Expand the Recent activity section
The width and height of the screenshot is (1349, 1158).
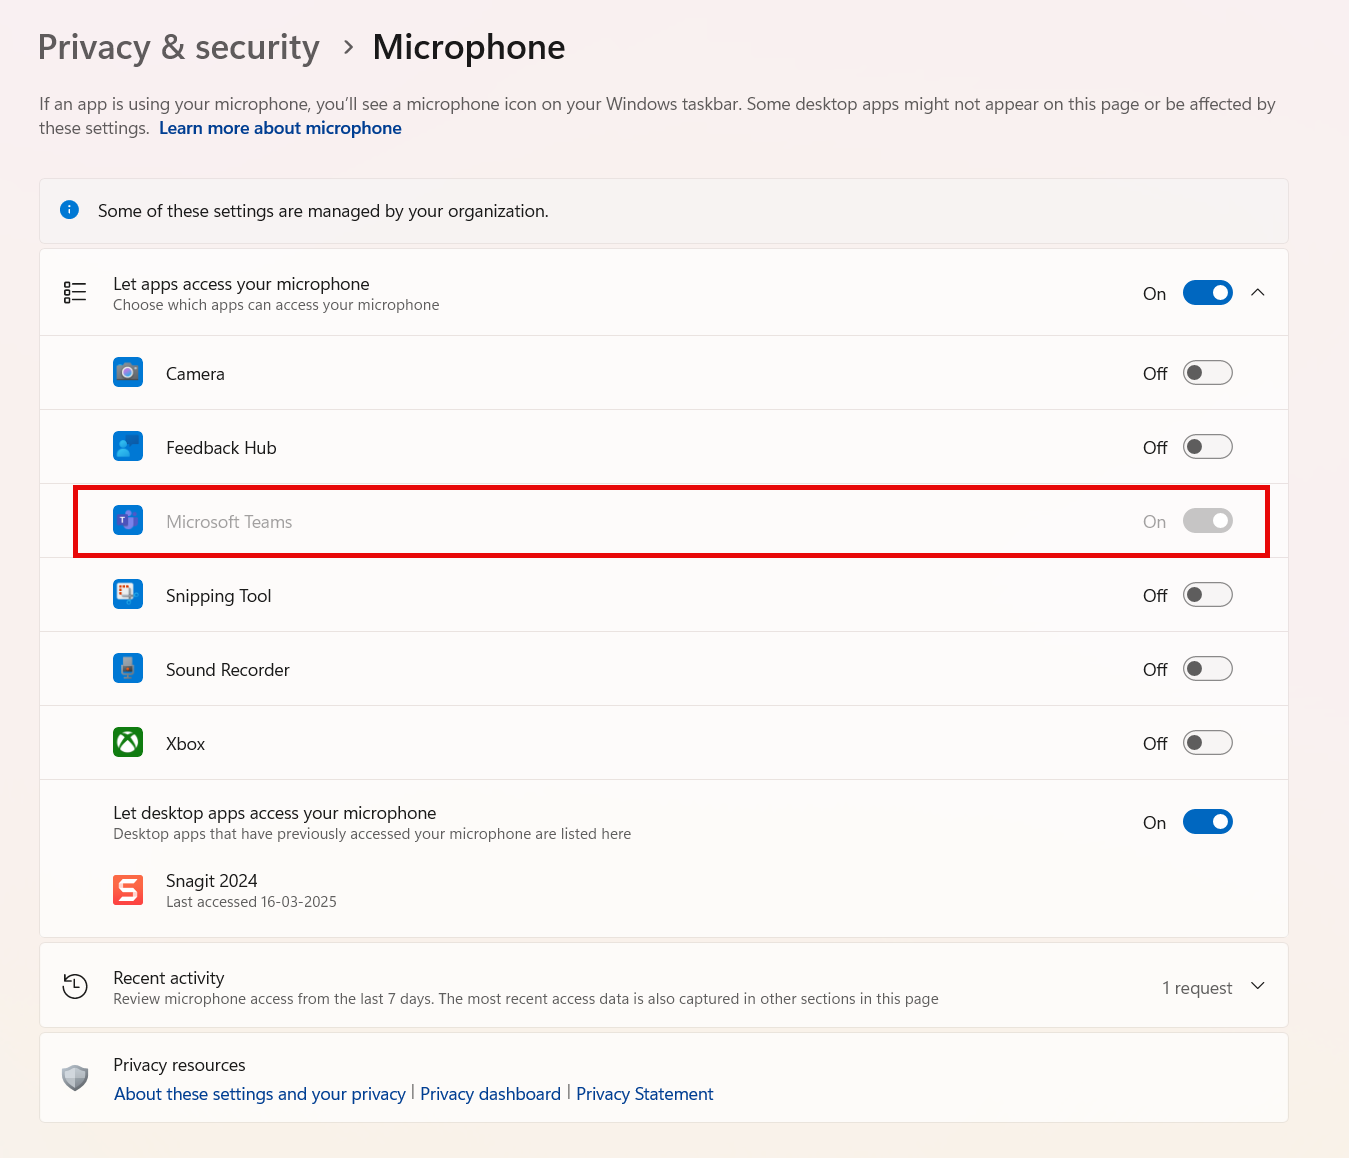coord(1258,986)
